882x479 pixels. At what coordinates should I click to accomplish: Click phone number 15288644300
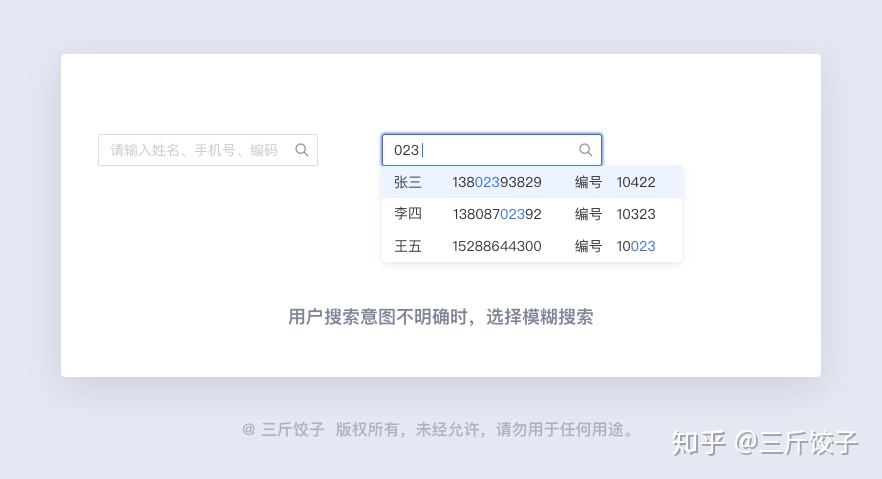tap(497, 246)
